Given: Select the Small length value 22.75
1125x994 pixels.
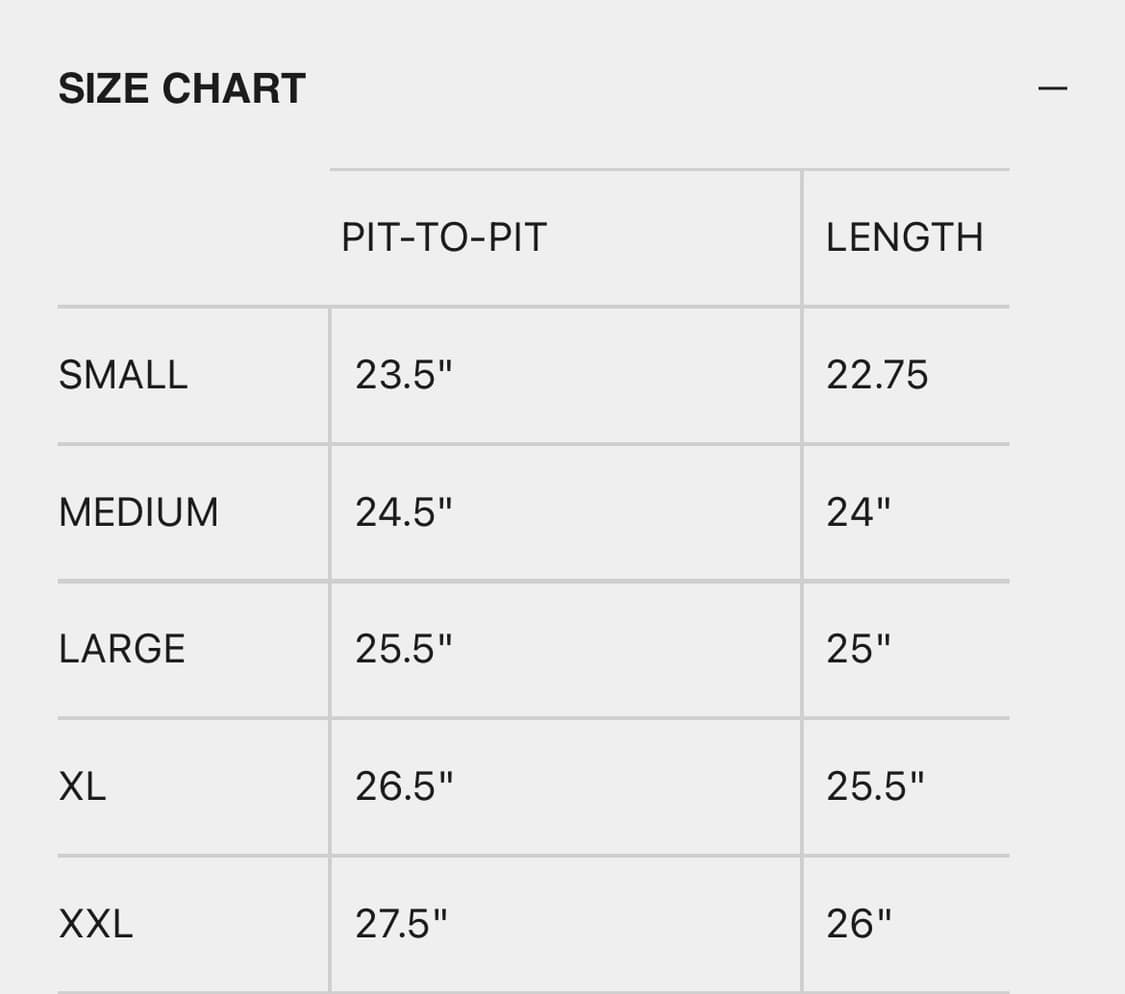Looking at the screenshot, I should point(877,375).
